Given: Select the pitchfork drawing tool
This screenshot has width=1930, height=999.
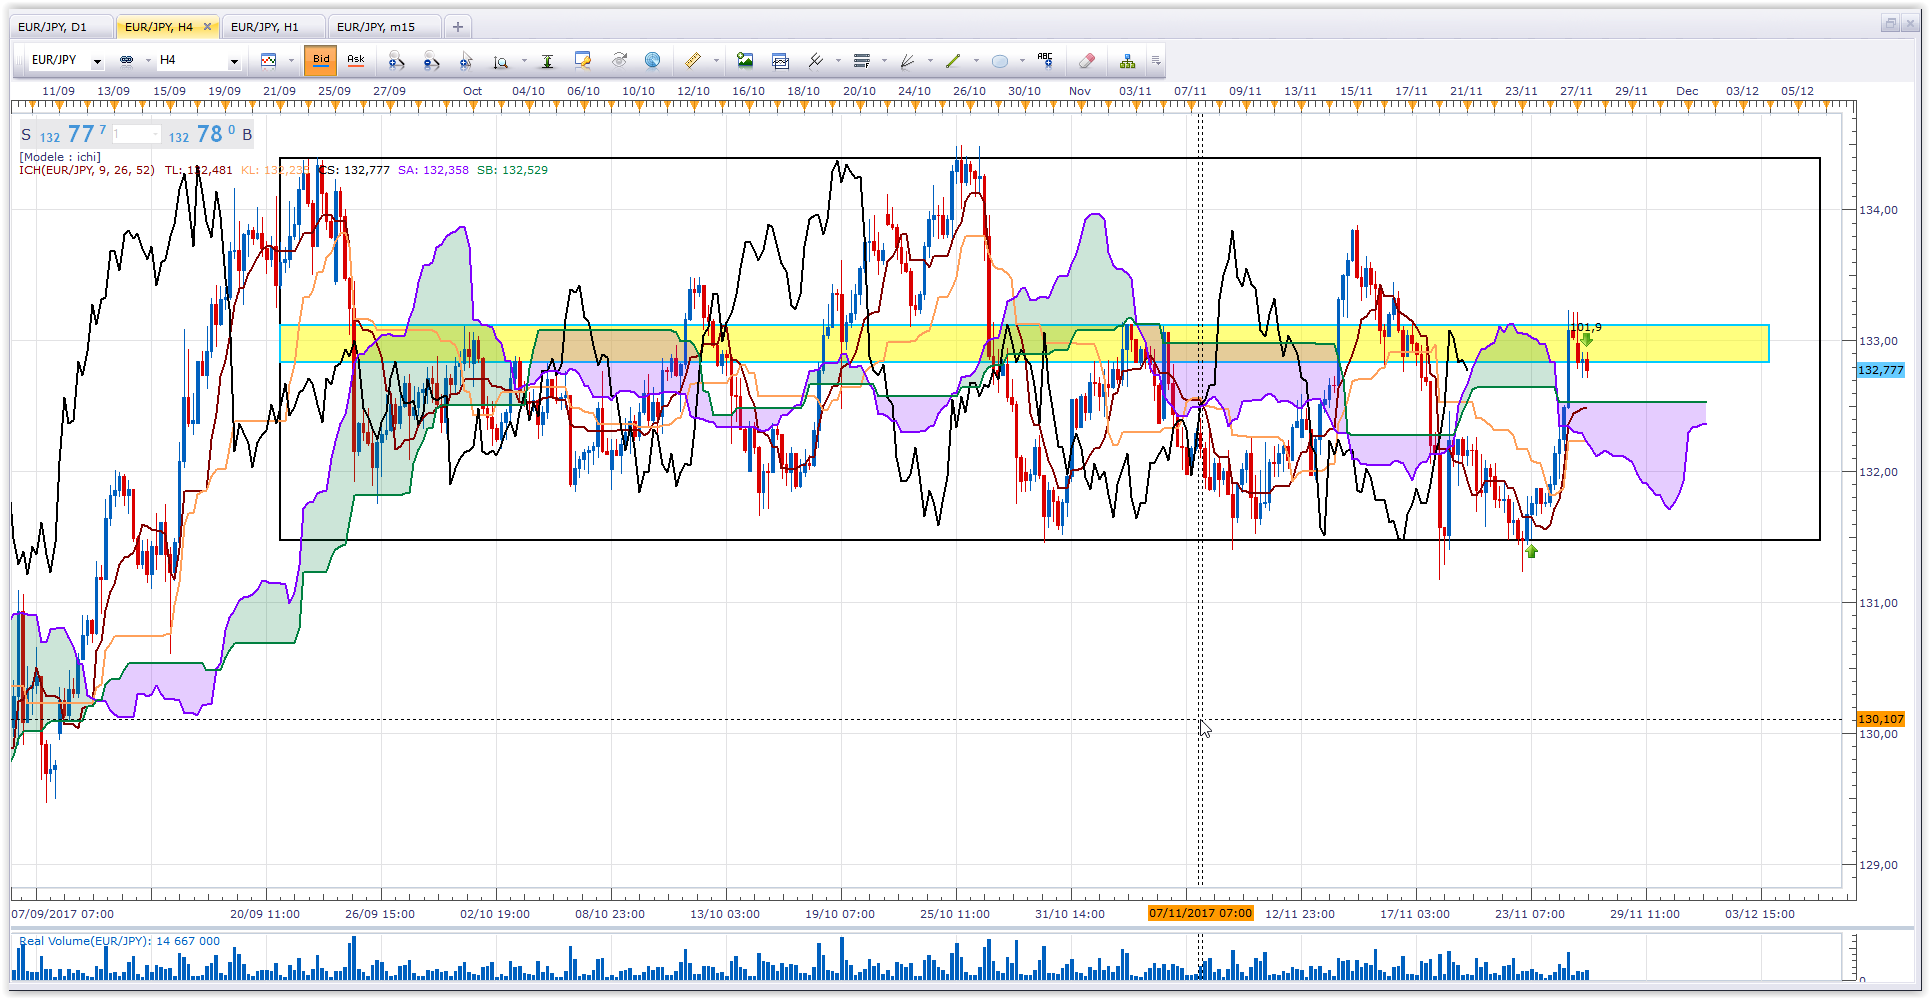Looking at the screenshot, I should tap(816, 61).
